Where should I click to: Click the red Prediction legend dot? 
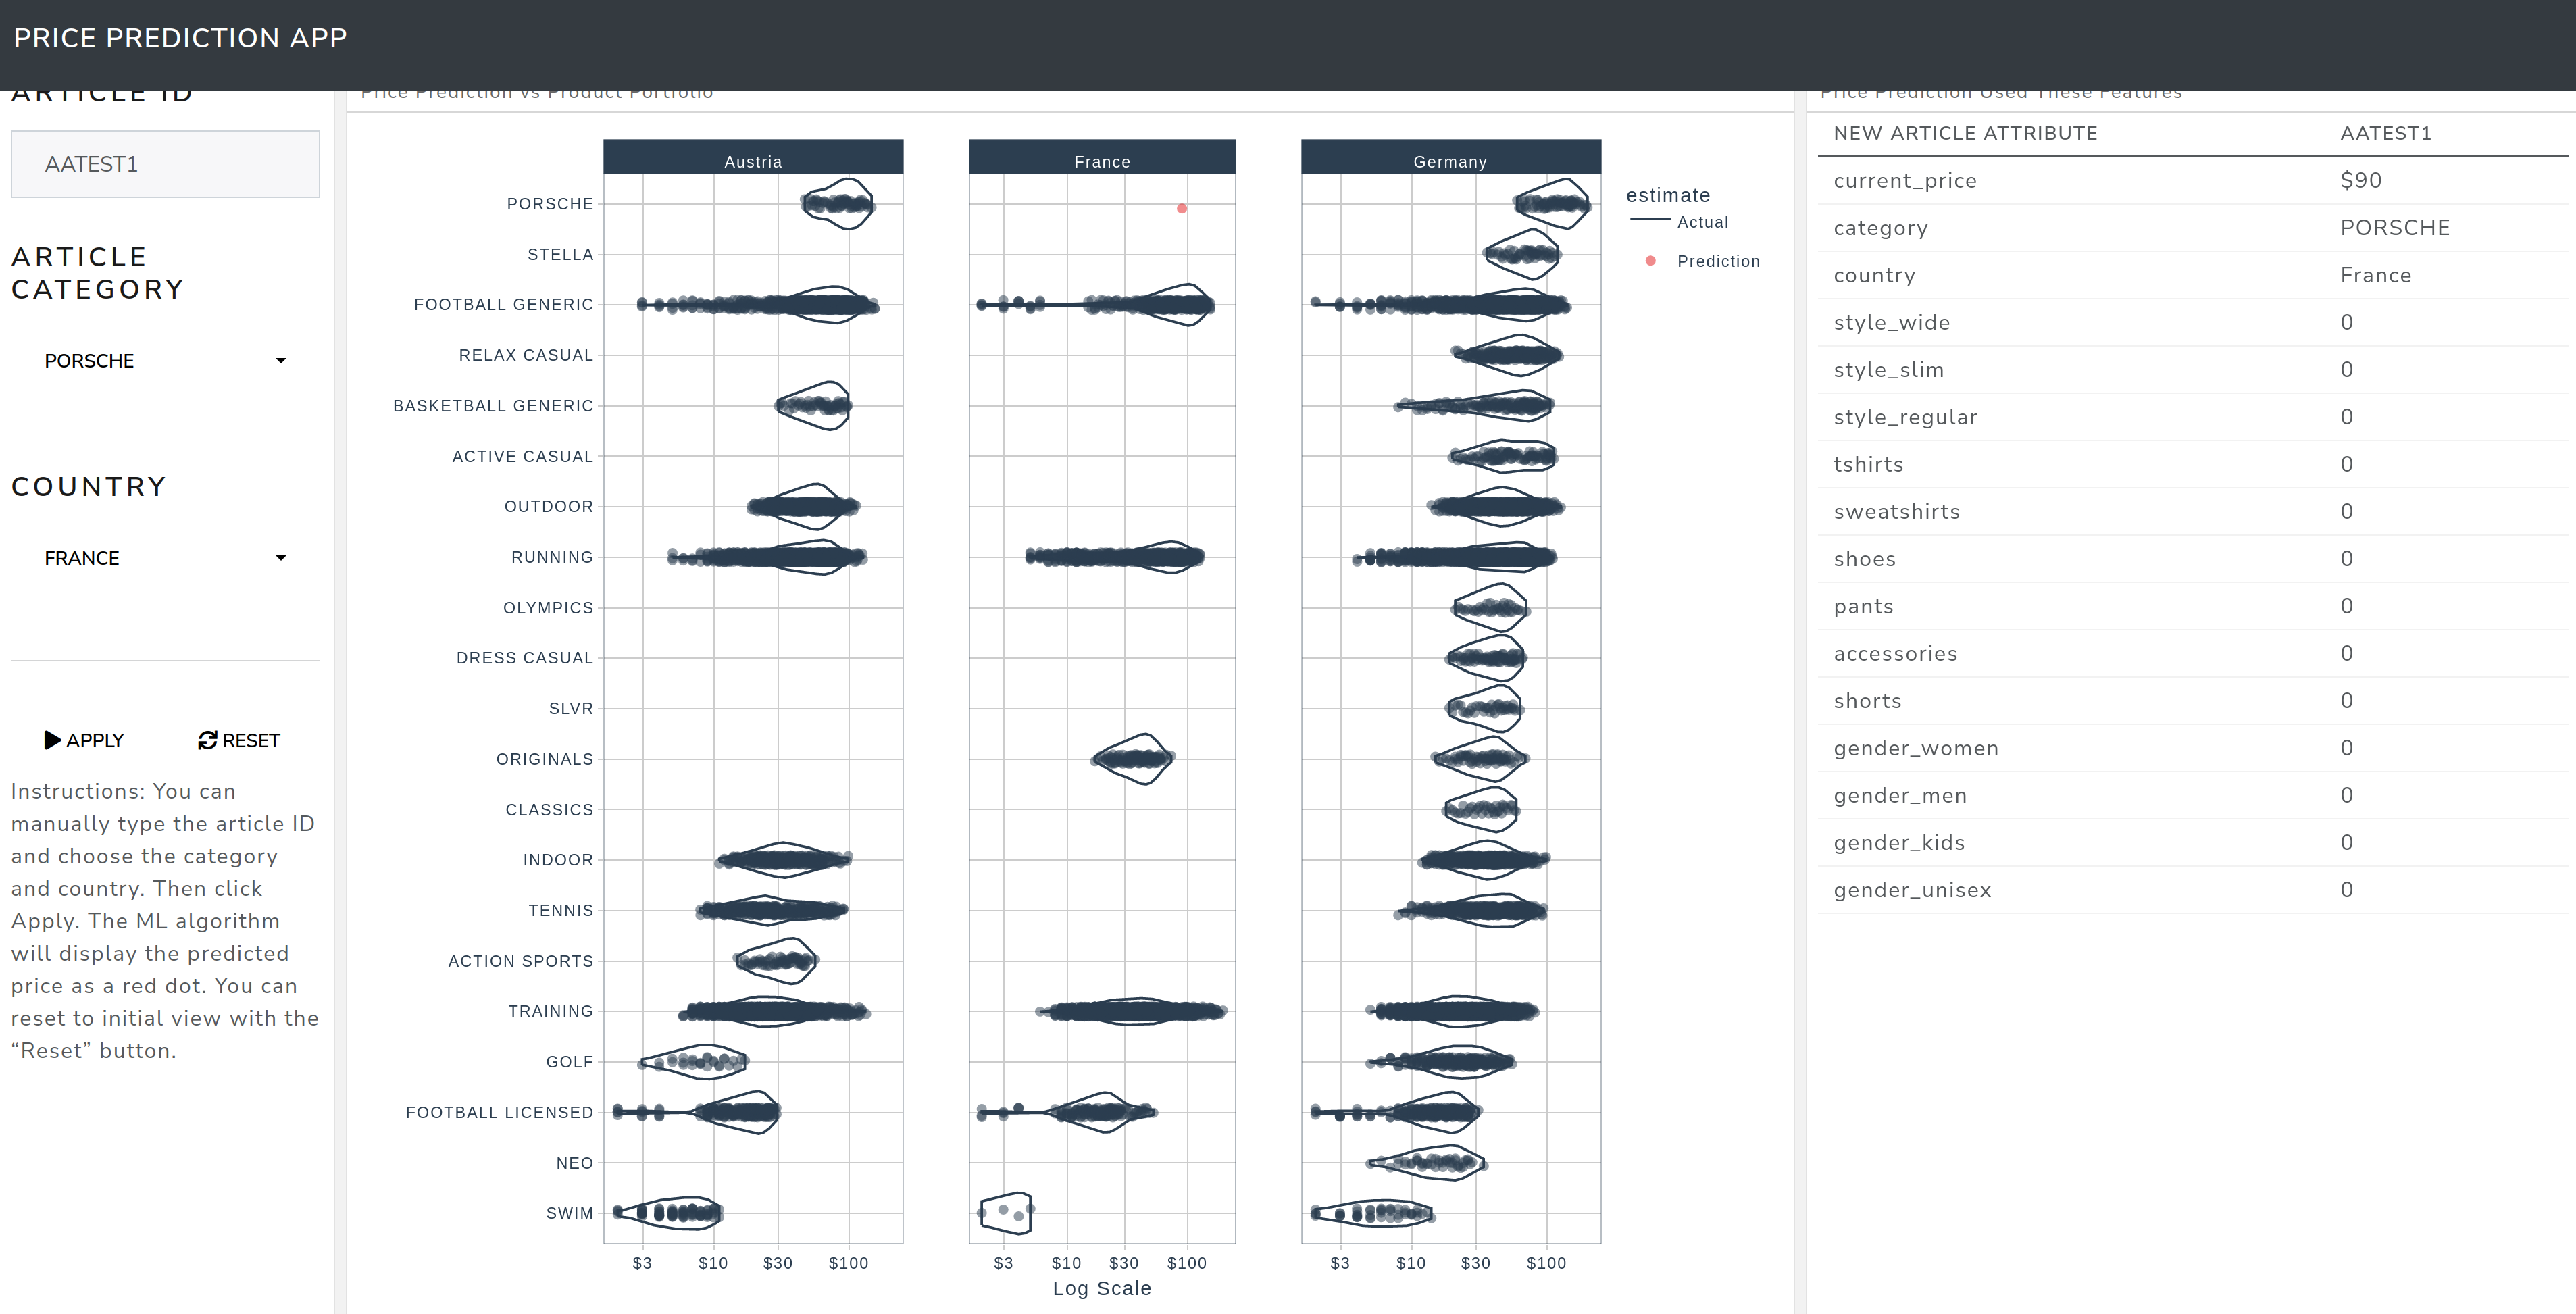tap(1650, 261)
